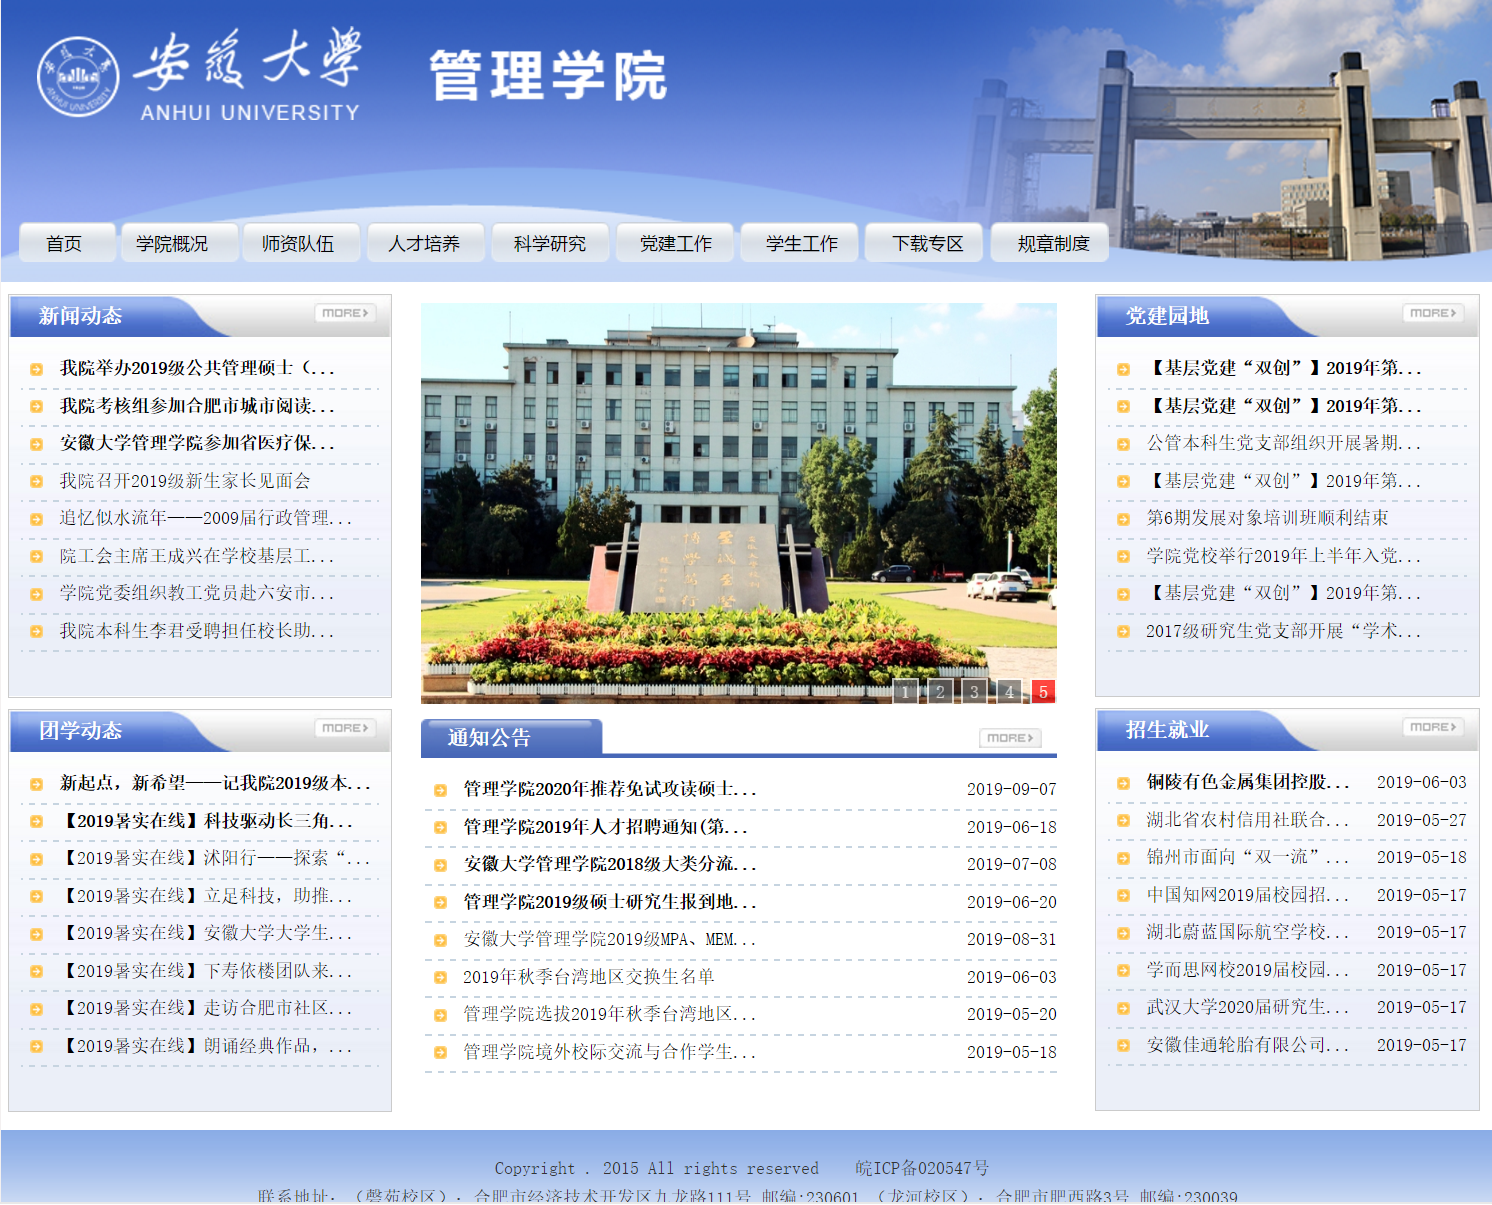Open article 第6期发展对象培训班顺利结束

[1267, 518]
